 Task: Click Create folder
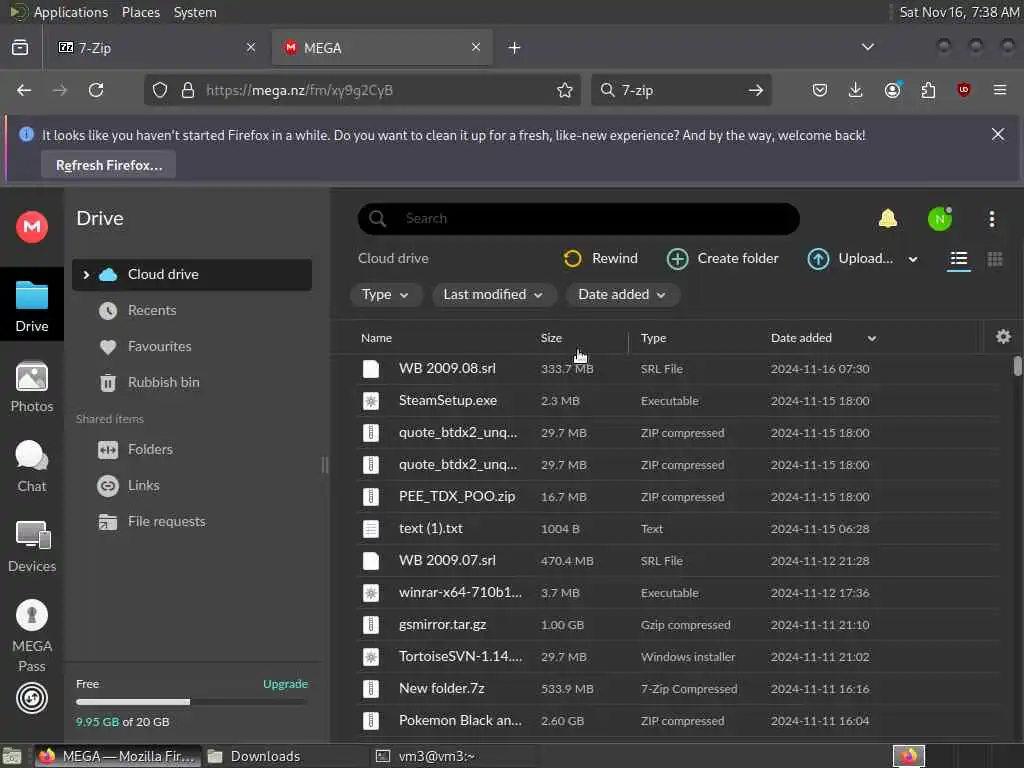pyautogui.click(x=722, y=259)
